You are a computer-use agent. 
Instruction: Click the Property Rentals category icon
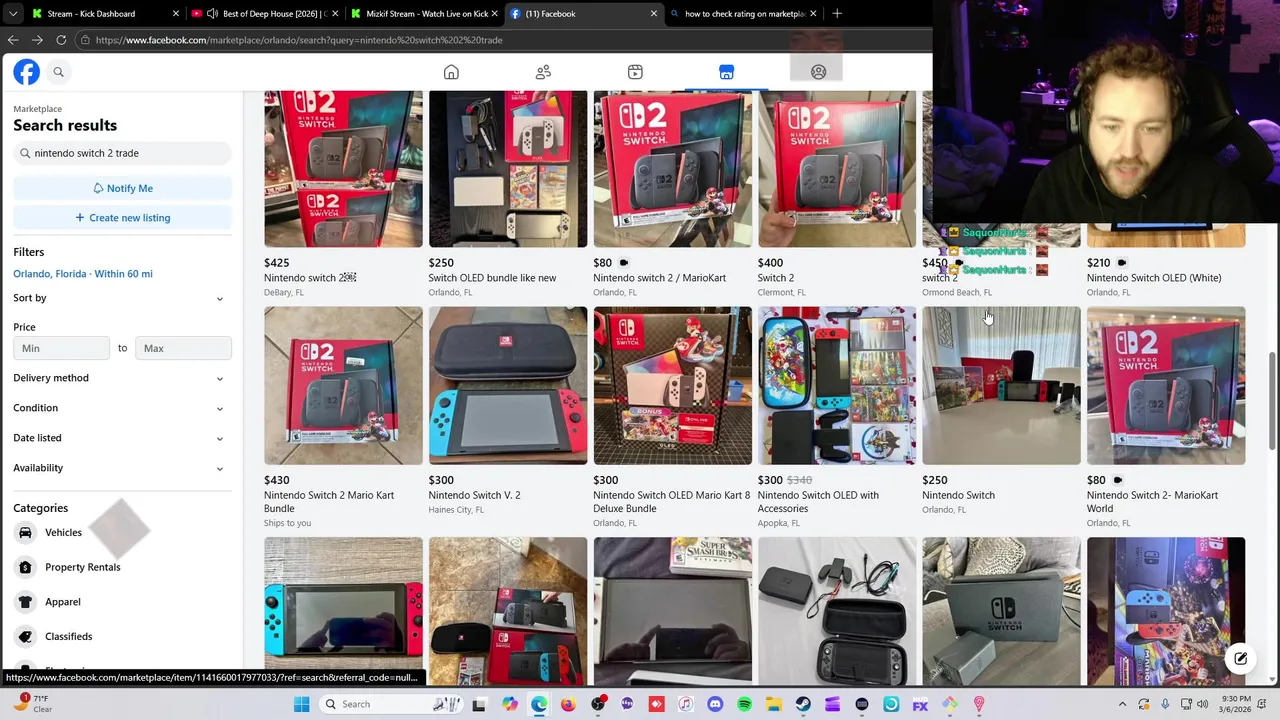click(x=25, y=567)
